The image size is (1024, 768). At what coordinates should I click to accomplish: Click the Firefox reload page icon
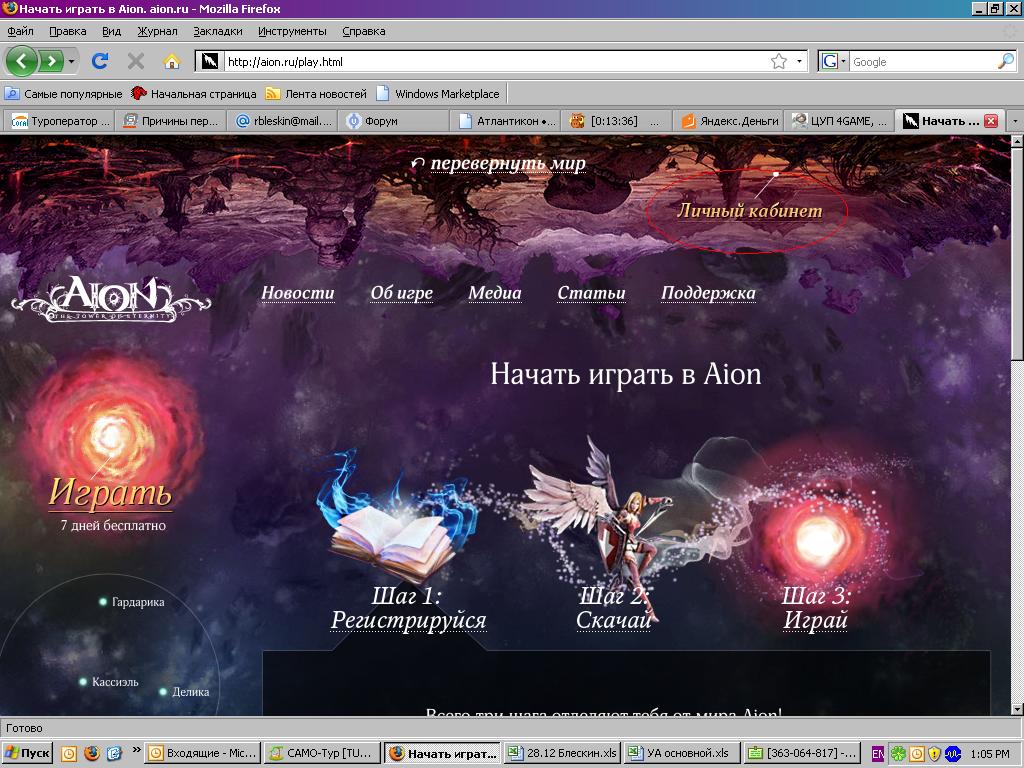point(100,61)
